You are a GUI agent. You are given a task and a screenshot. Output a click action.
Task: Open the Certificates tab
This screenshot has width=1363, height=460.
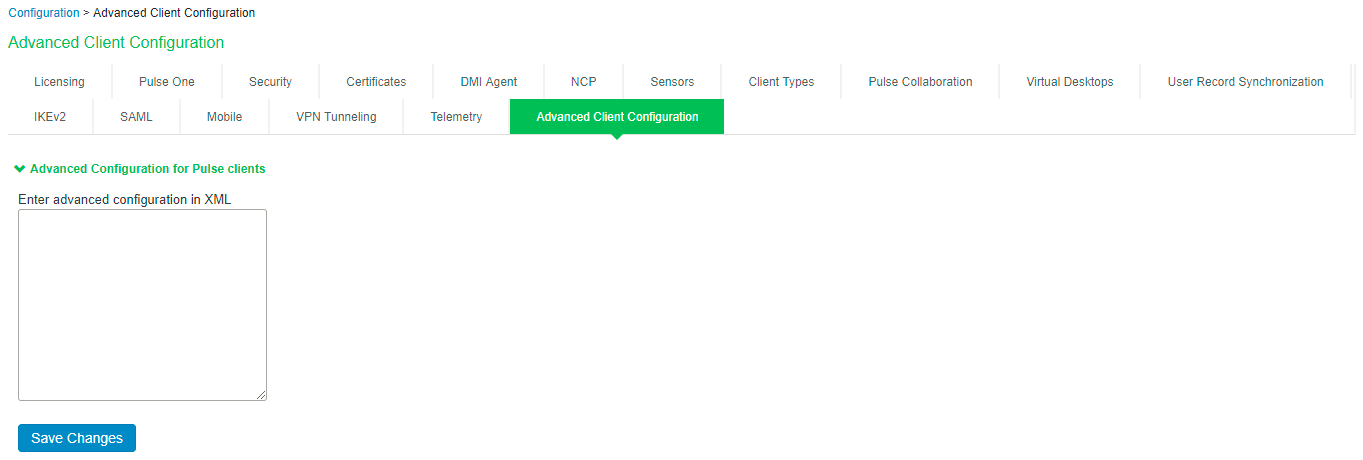[x=376, y=82]
